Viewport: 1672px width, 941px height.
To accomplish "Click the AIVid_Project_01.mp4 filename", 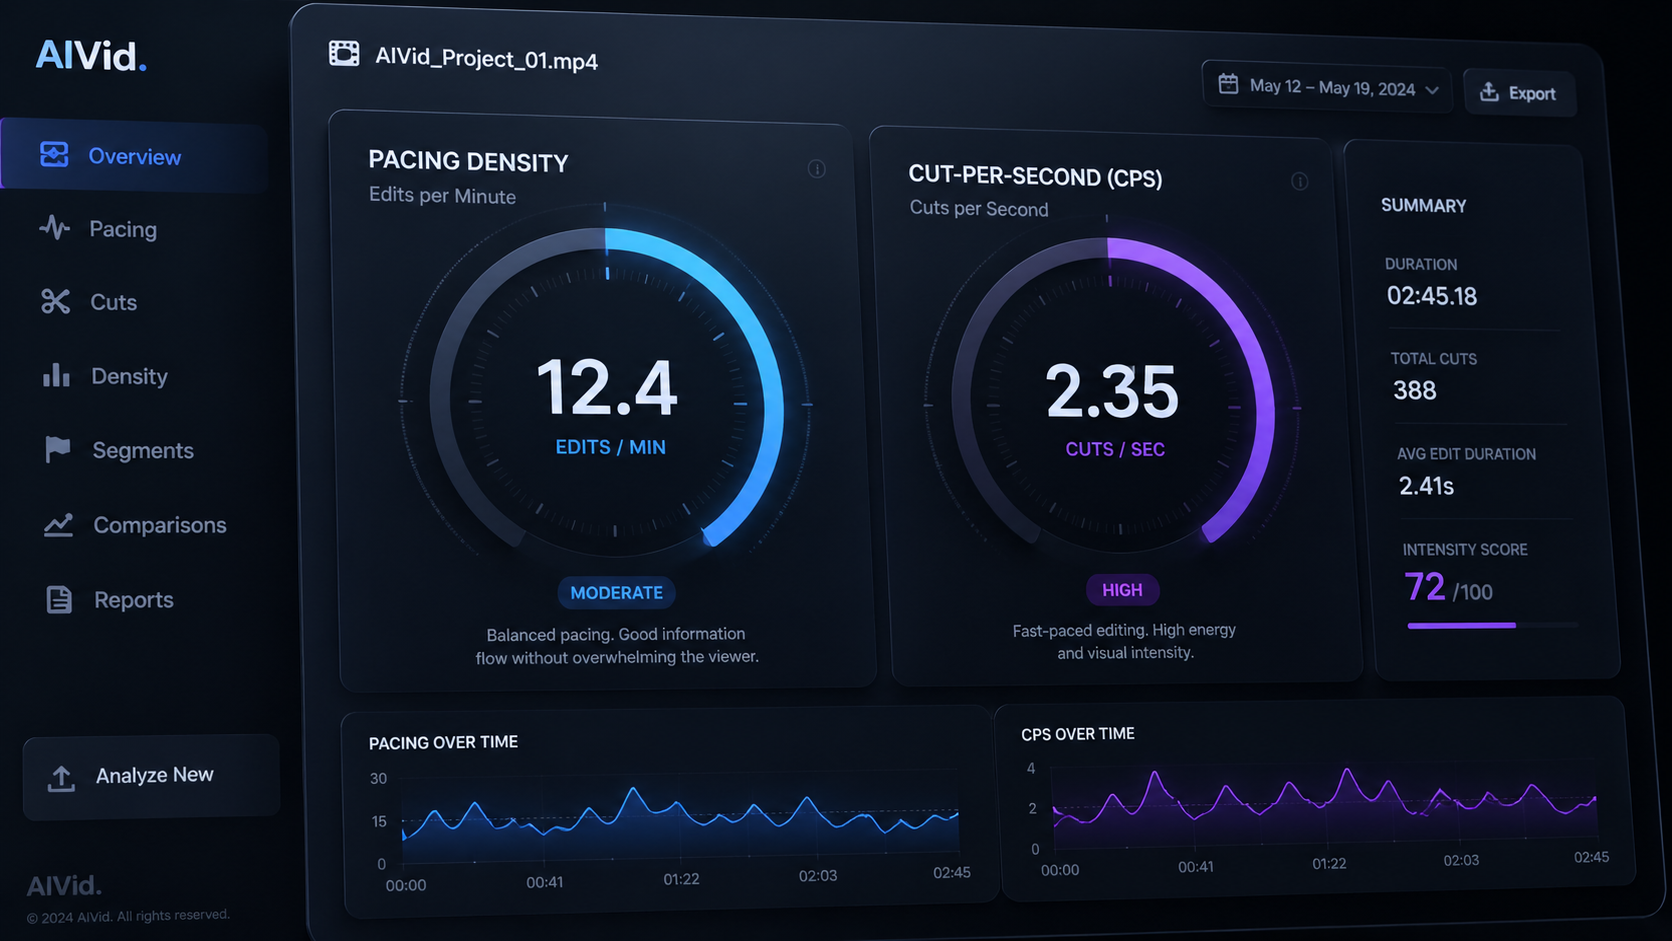I will click(x=486, y=58).
